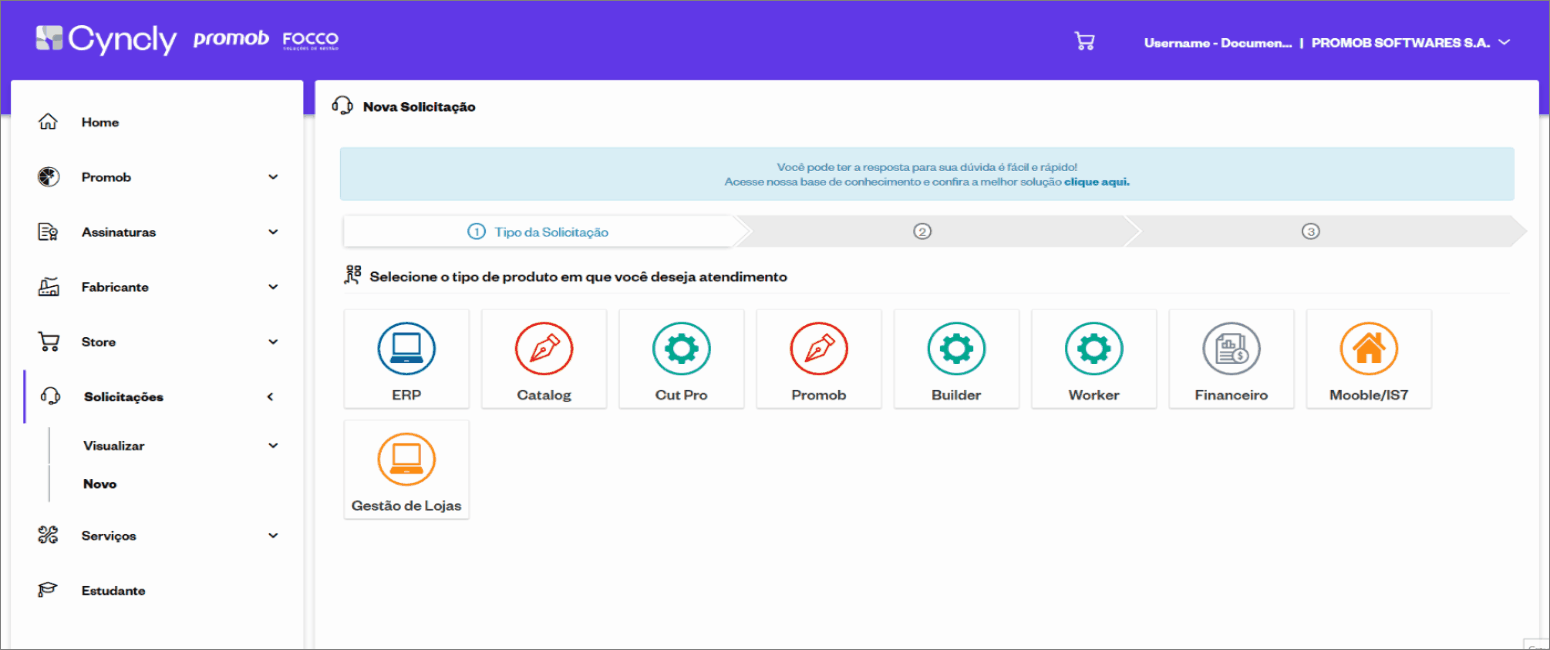
Task: Click the Store cart icon in sidebar
Action: pos(47,342)
